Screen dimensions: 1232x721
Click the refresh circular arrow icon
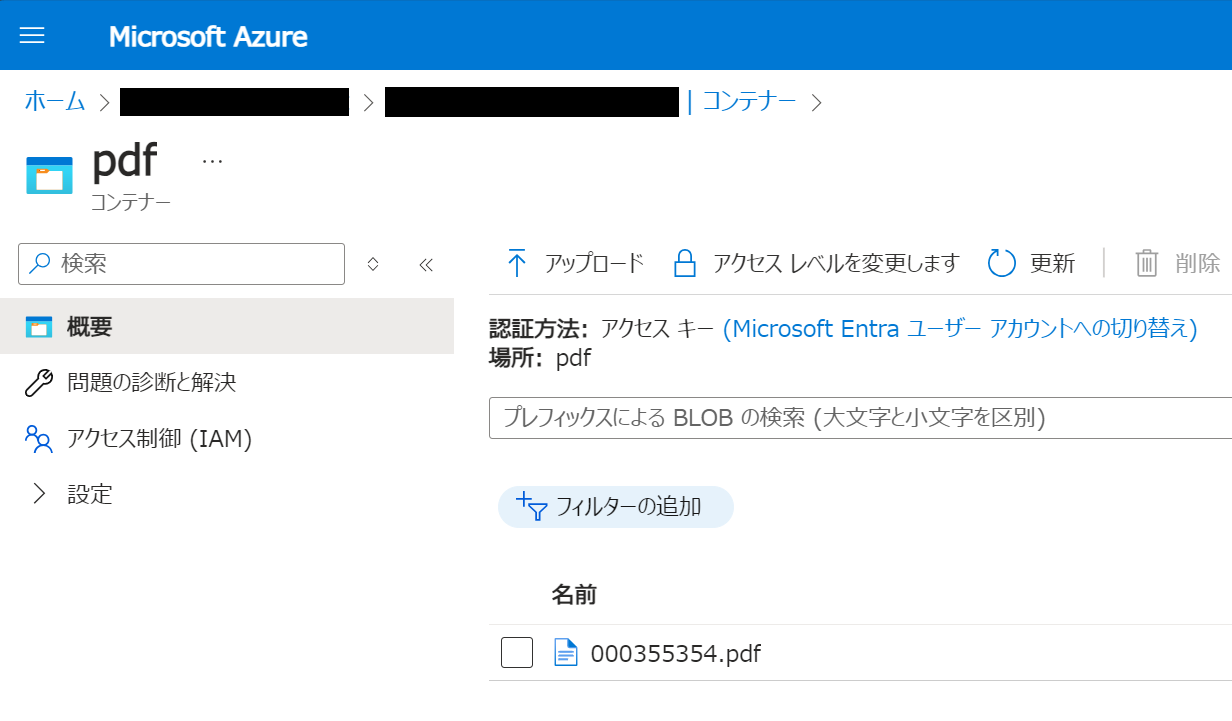tap(1002, 263)
